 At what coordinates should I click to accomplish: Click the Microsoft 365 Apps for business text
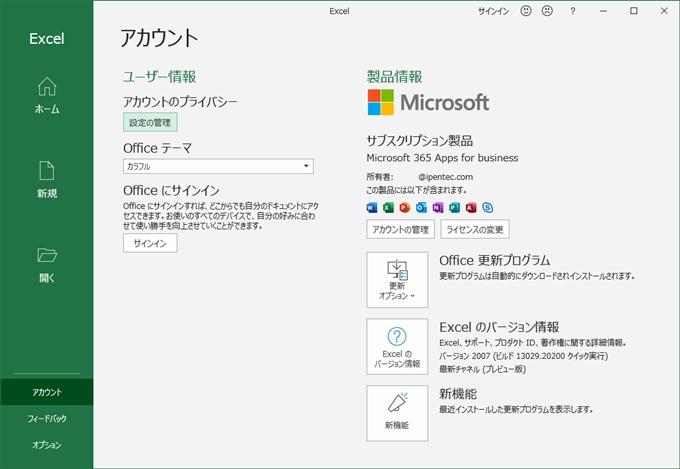click(442, 158)
